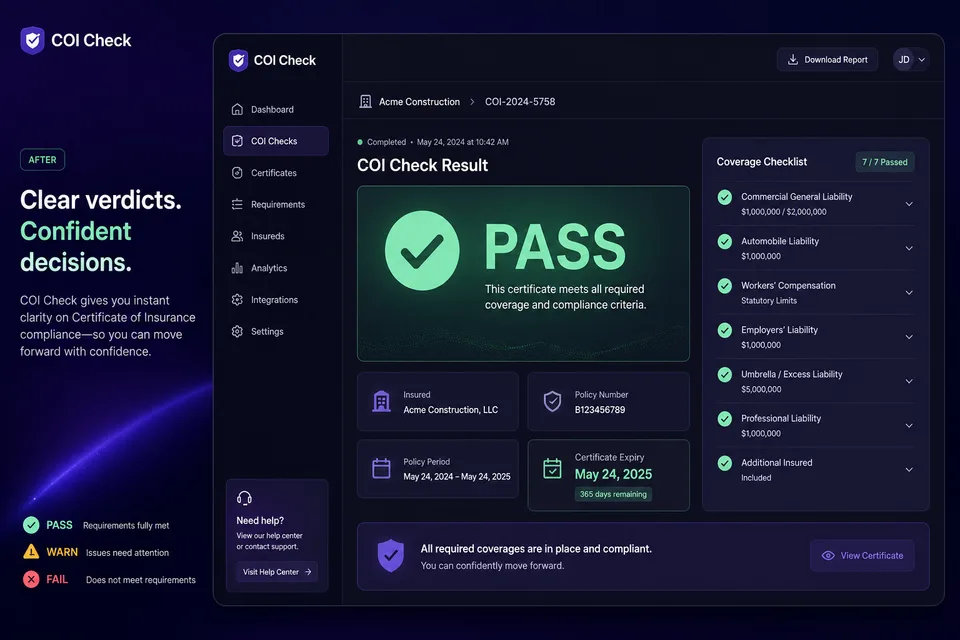Expand the Workers' Compensation row chevron
Screen dimensions: 960x640
(909, 293)
